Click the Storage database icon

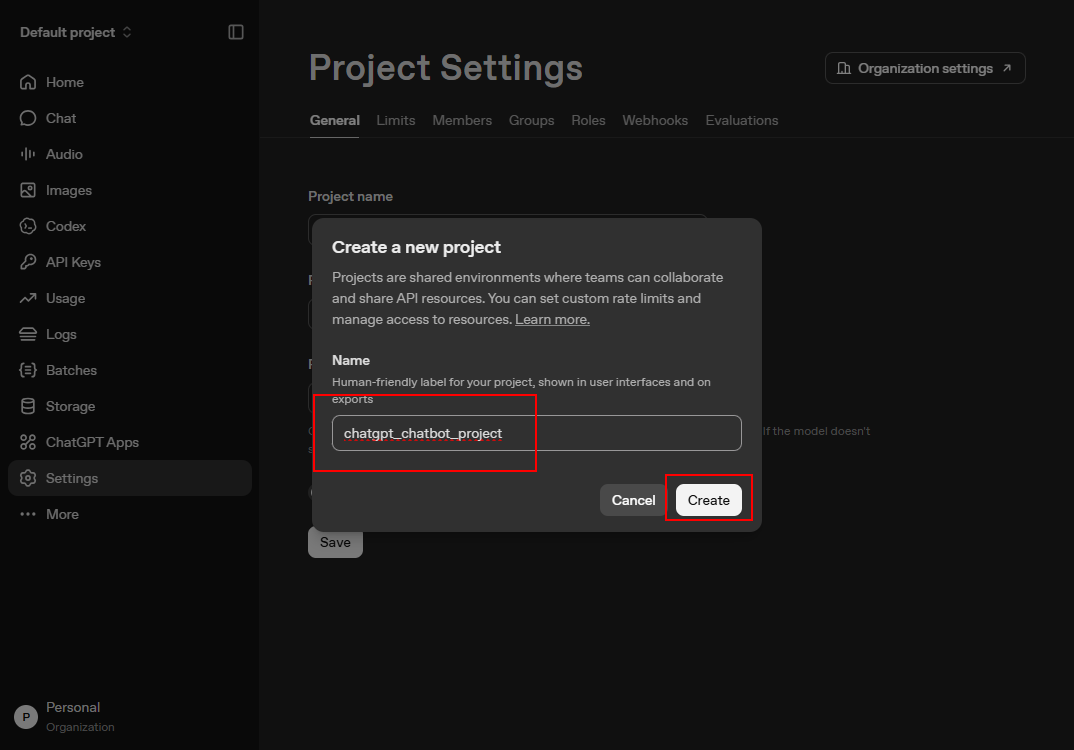[x=28, y=406]
